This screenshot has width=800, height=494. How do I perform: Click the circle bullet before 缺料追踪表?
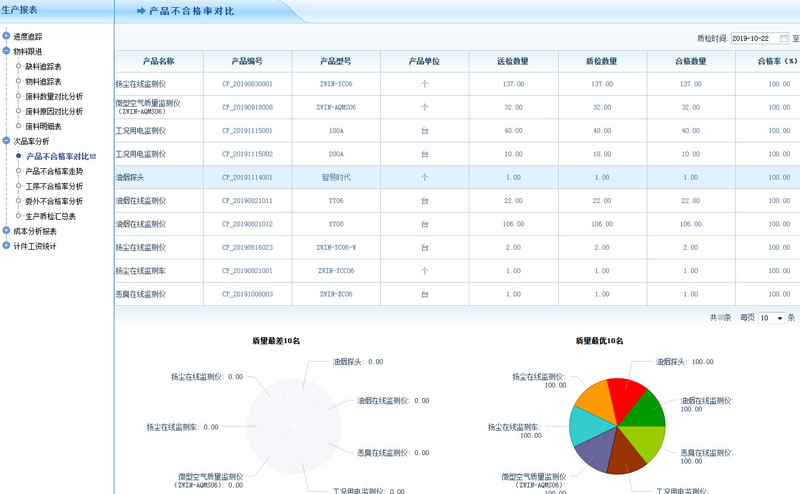[18, 67]
